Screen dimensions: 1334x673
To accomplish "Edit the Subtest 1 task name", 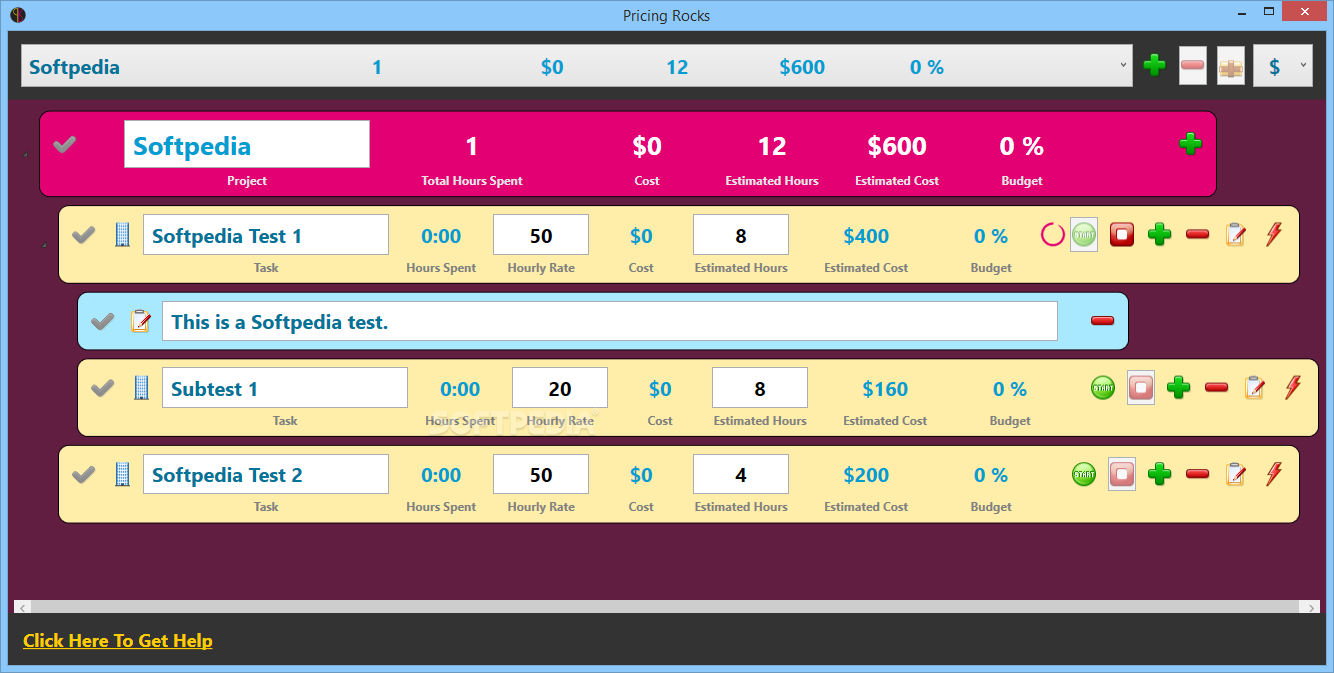I will [285, 388].
